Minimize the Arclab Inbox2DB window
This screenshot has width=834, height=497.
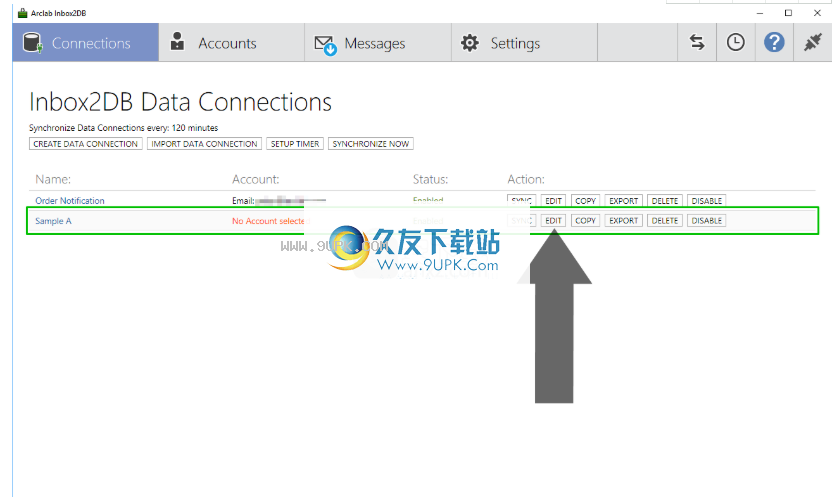760,13
